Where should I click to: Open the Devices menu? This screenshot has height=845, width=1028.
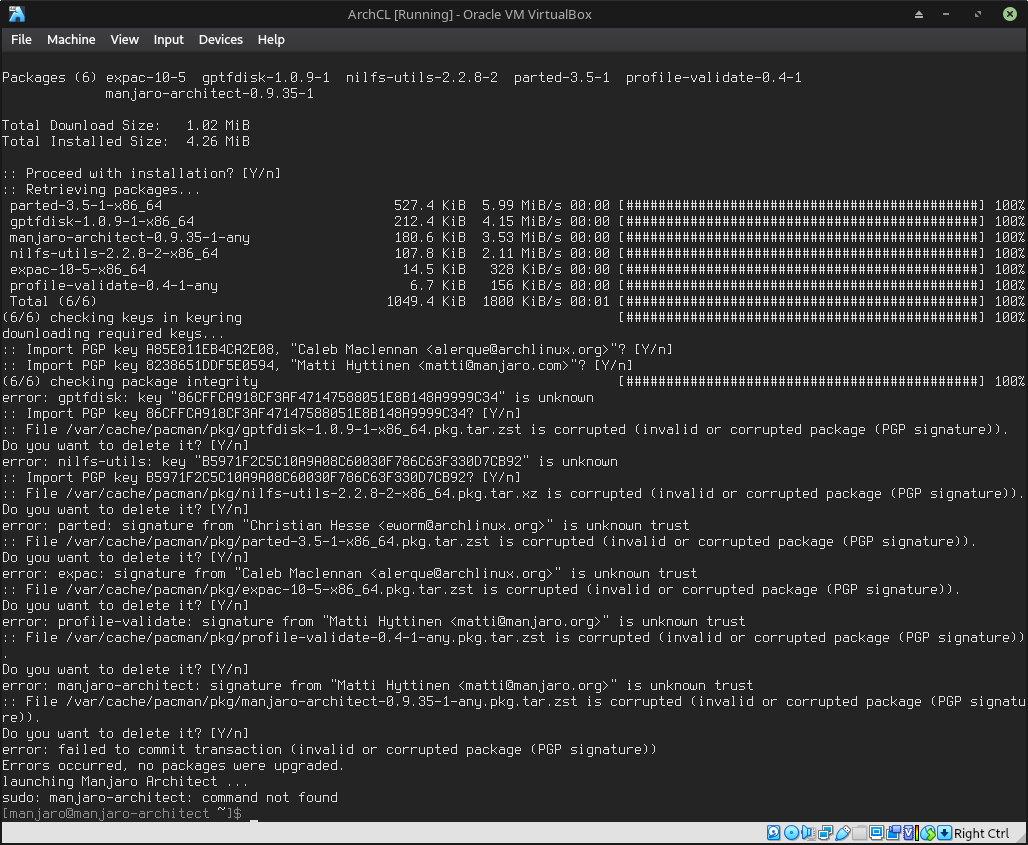tap(220, 39)
